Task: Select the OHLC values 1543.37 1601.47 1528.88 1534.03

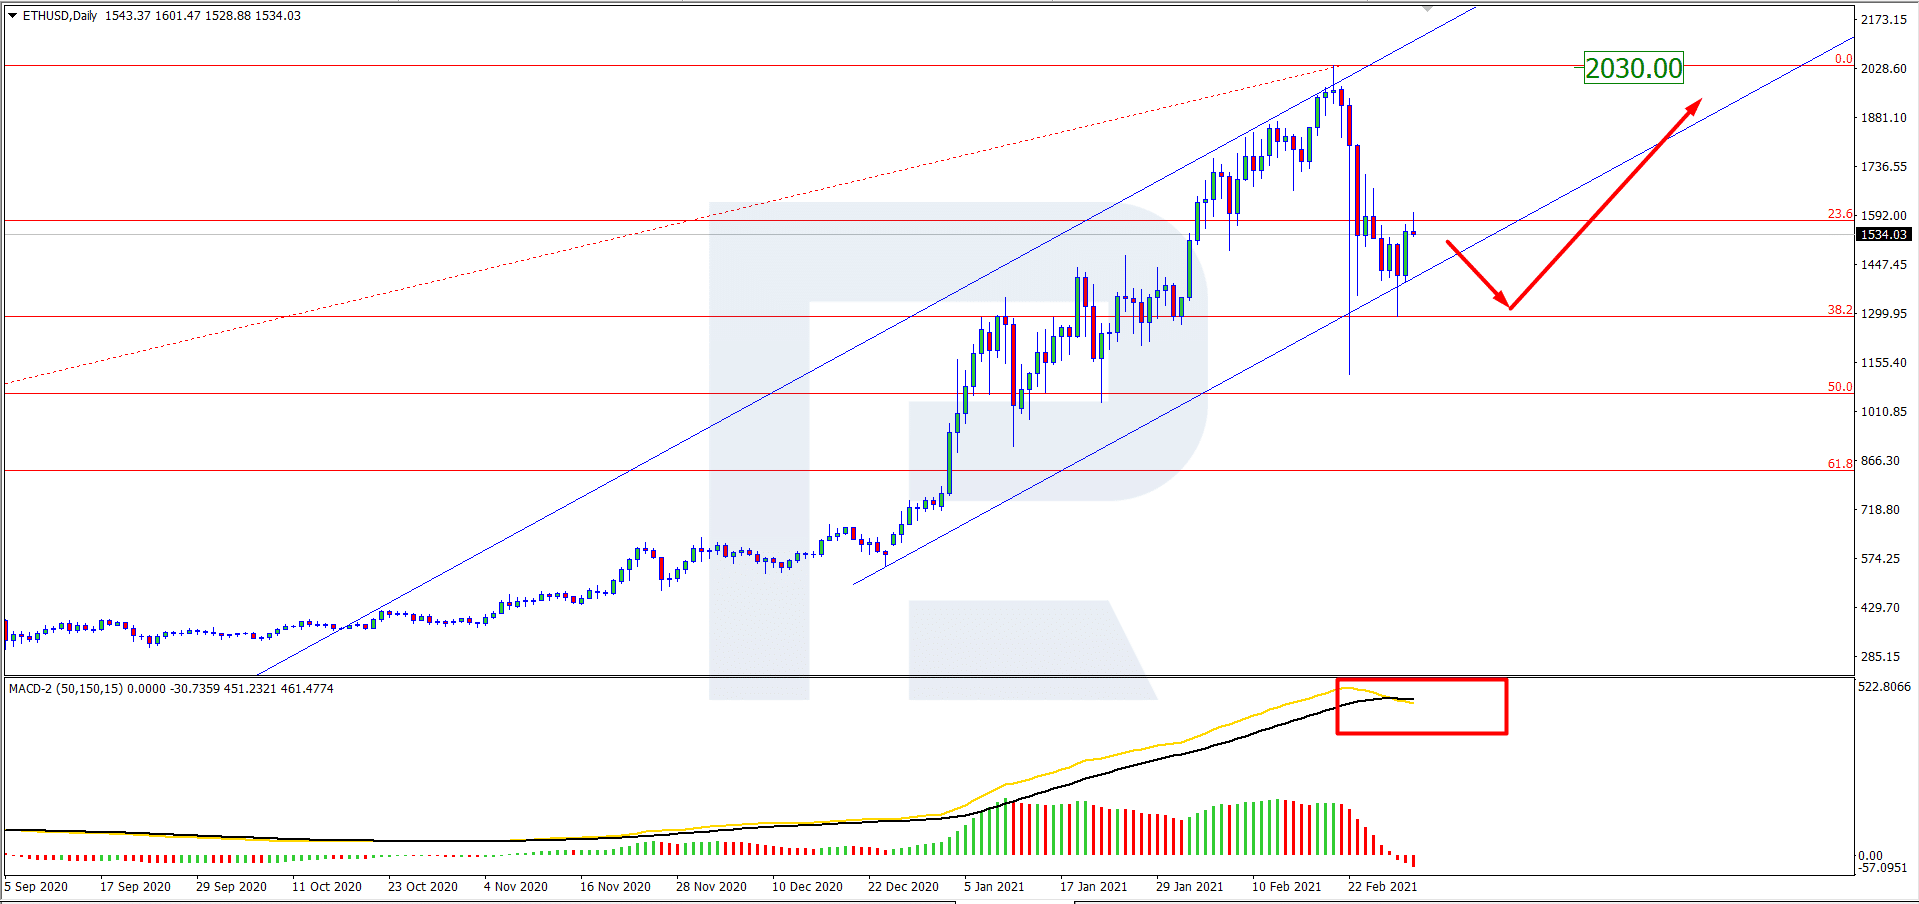Action: pyautogui.click(x=203, y=16)
